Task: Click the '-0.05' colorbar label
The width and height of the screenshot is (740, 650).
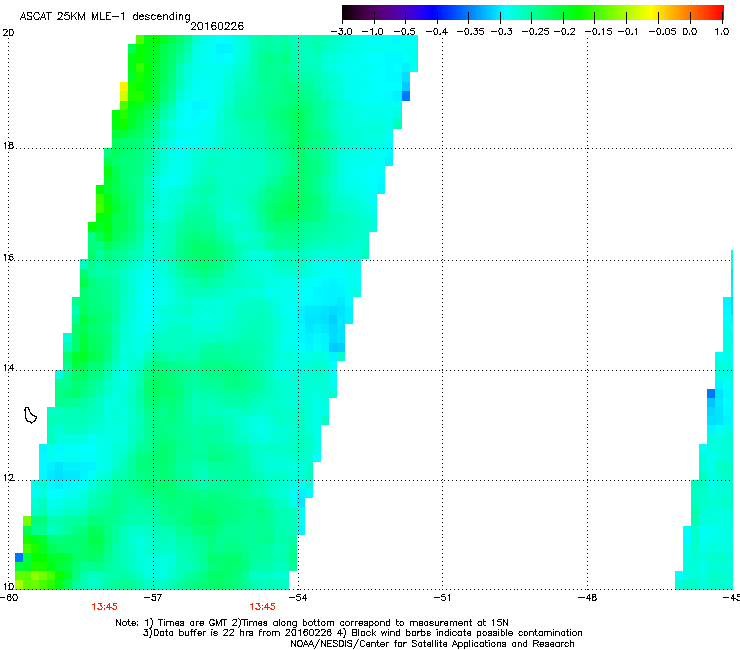Action: pyautogui.click(x=662, y=32)
